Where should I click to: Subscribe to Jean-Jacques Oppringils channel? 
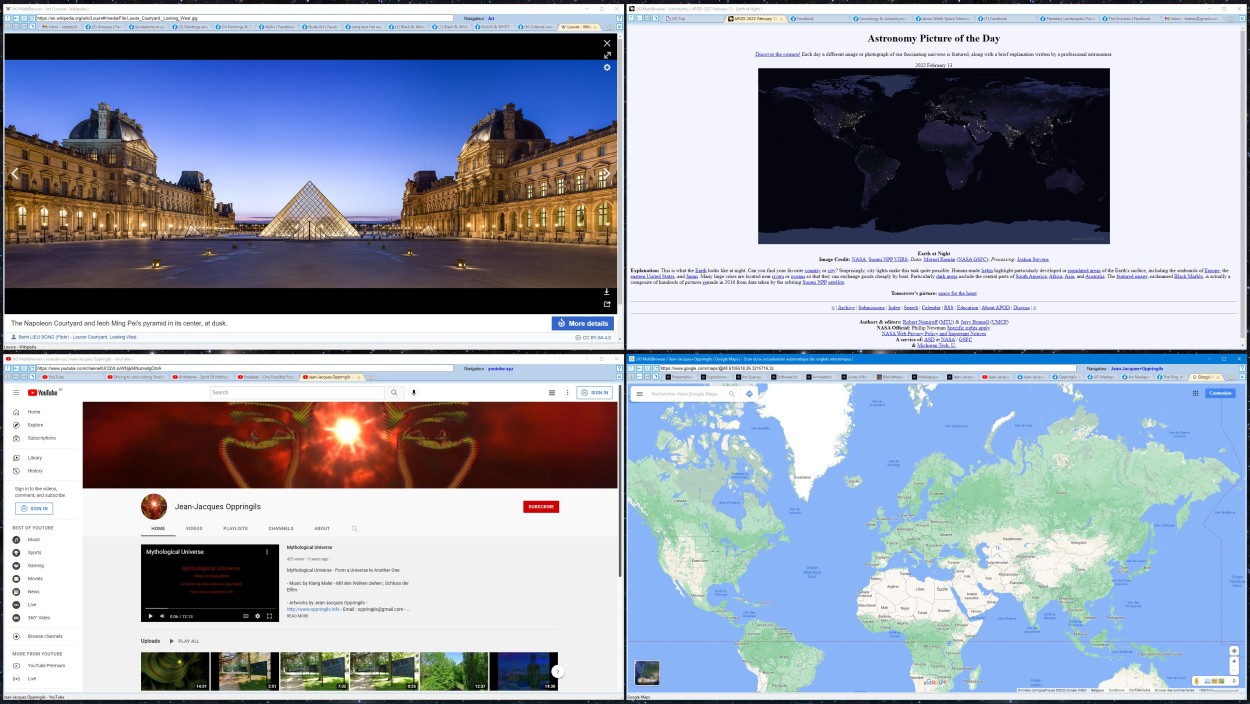click(540, 507)
